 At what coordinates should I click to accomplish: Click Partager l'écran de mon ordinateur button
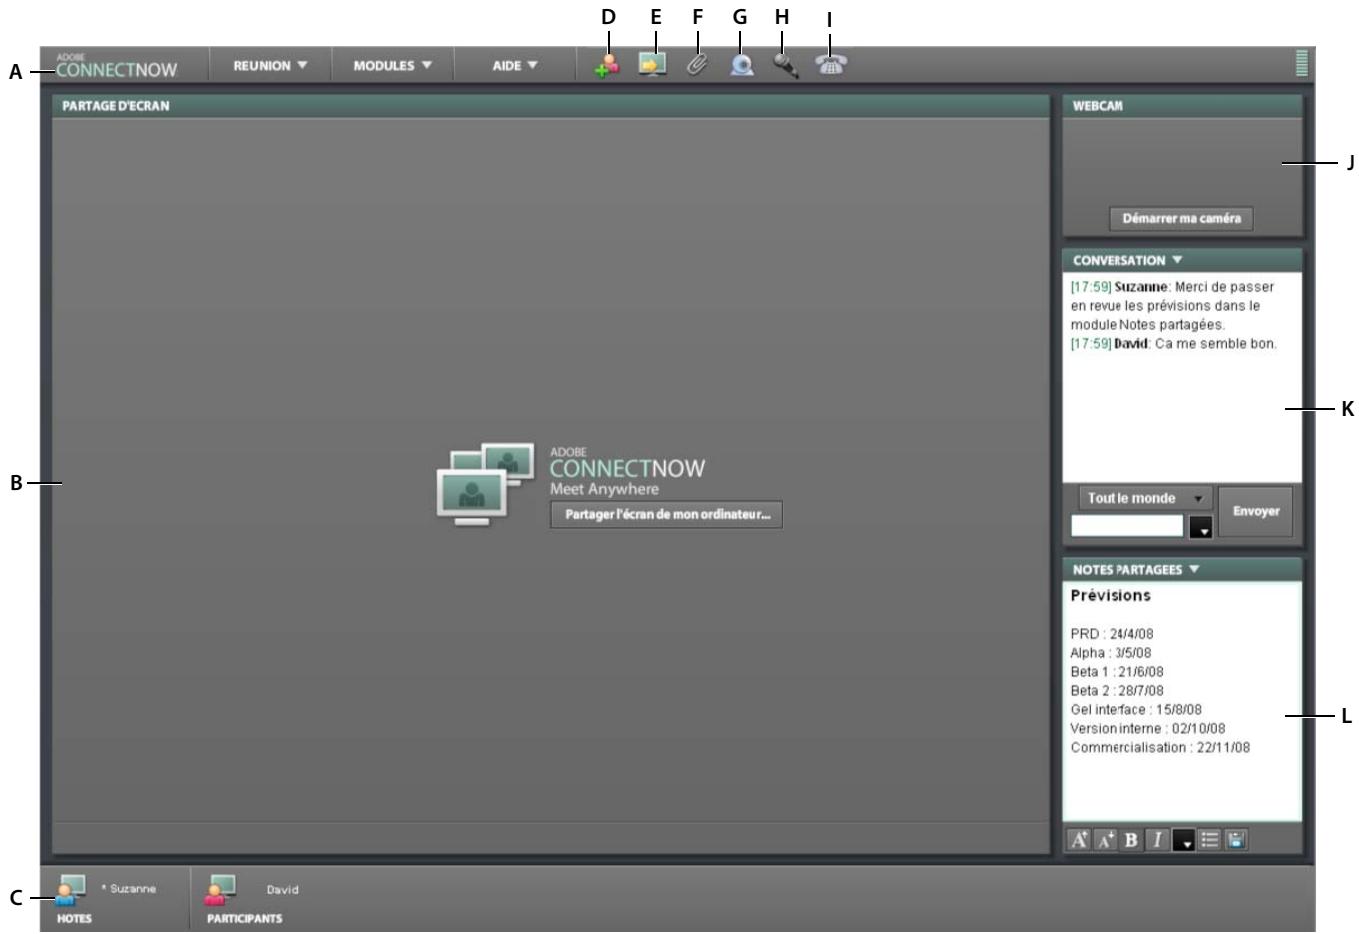pos(666,515)
